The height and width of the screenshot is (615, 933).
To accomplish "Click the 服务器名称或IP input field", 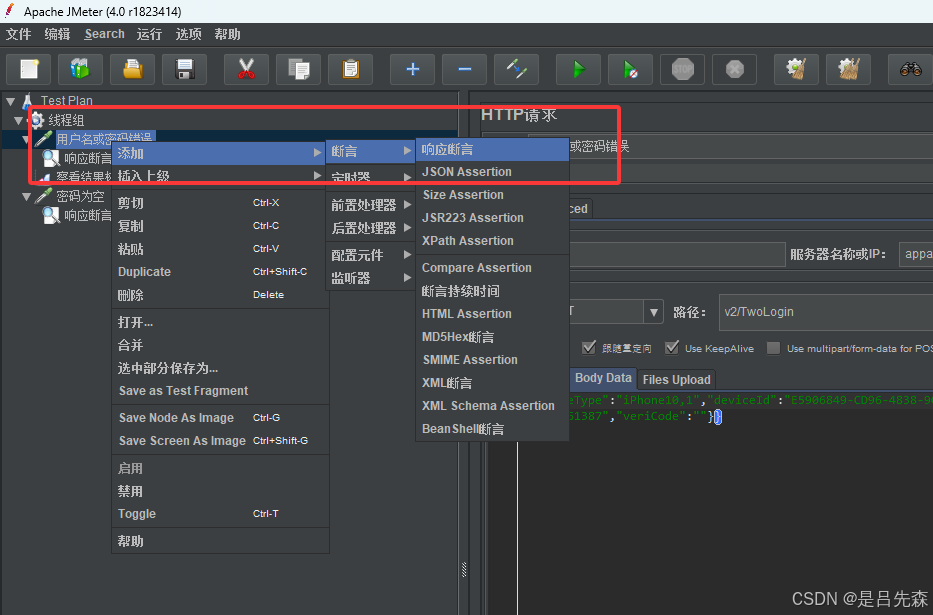I will tap(916, 254).
